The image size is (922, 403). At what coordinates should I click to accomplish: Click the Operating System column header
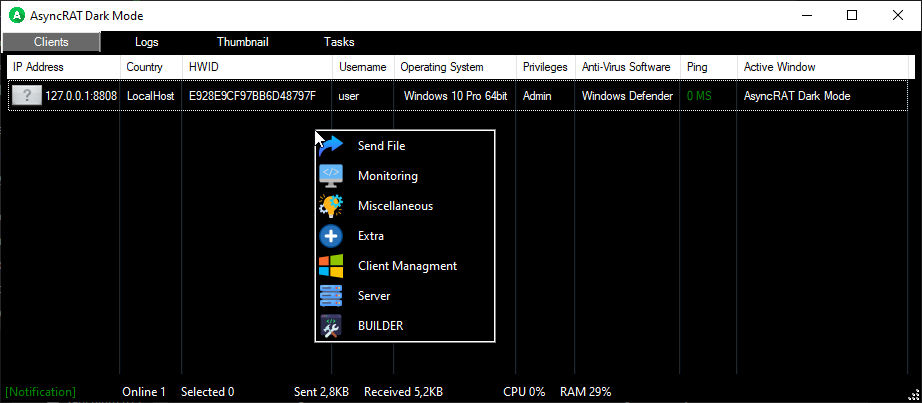point(442,67)
